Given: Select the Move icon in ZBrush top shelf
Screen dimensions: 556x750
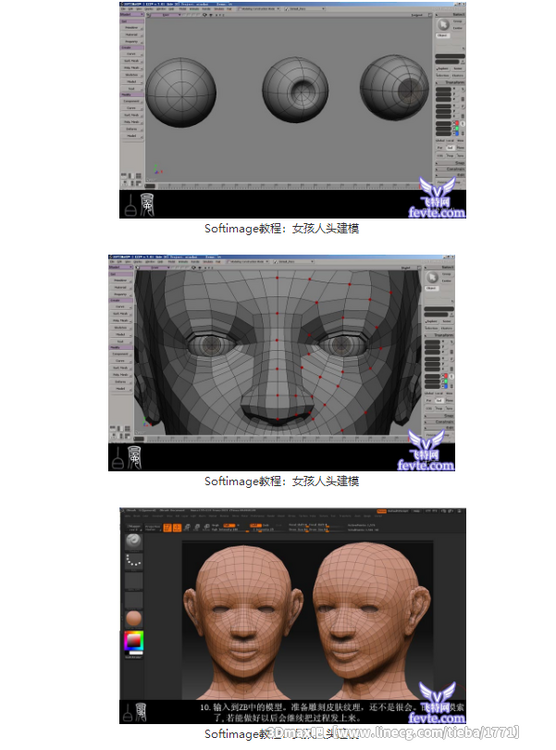Looking at the screenshot, I should [187, 528].
